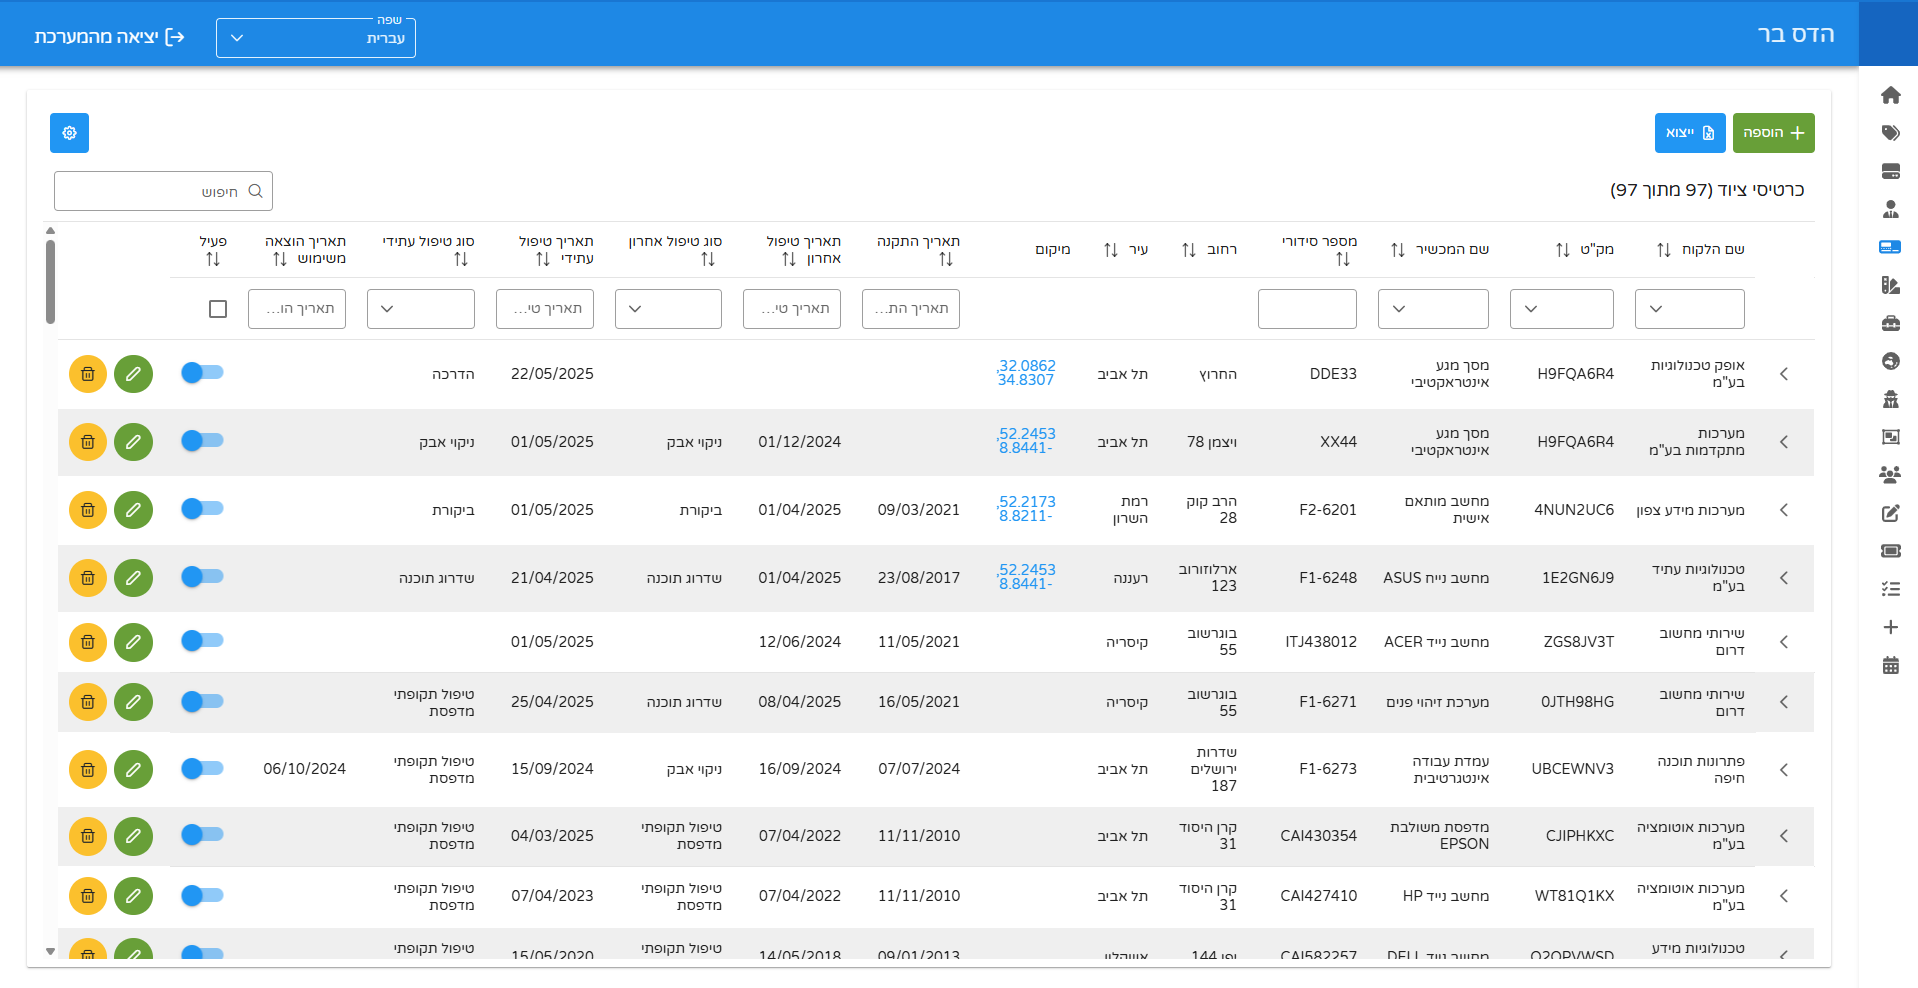Delete the ITJ438012 row with trash icon

(88, 642)
